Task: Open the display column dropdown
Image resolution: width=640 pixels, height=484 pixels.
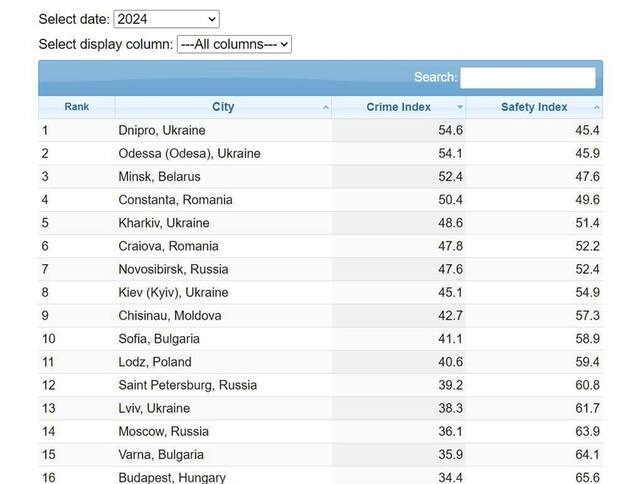Action: coord(234,44)
